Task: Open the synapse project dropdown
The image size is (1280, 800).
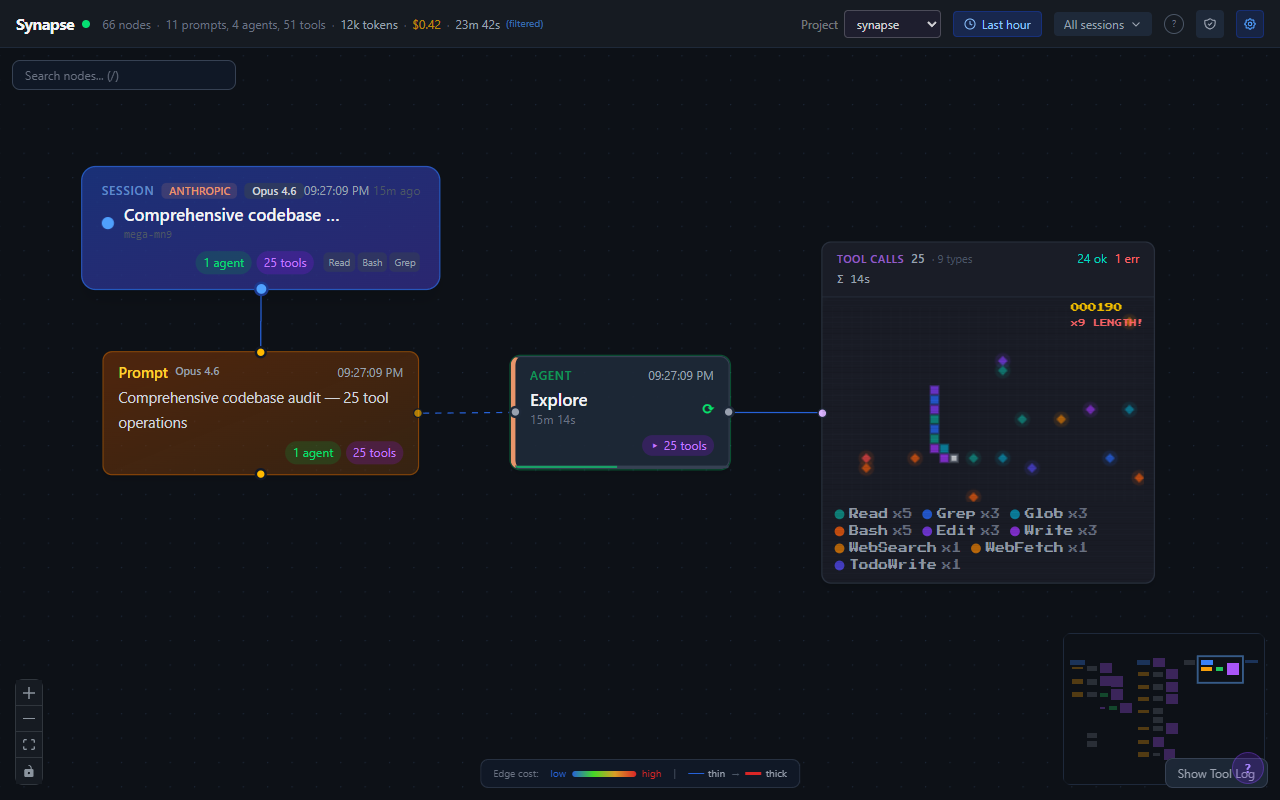Action: [x=892, y=24]
